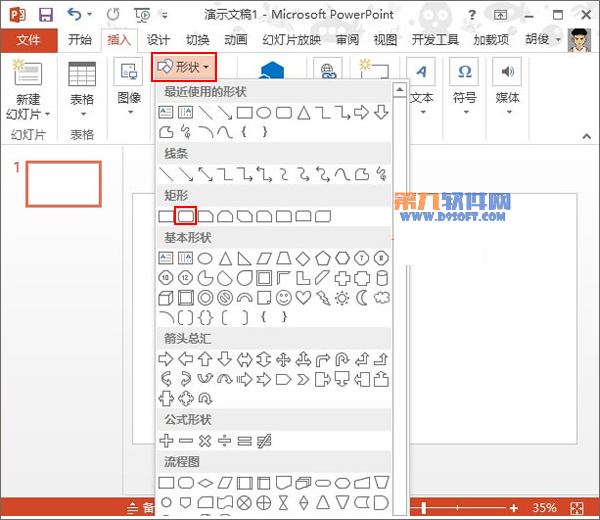Select the Text Box shape in recent shapes
Image resolution: width=600 pixels, height=520 pixels.
(166, 112)
